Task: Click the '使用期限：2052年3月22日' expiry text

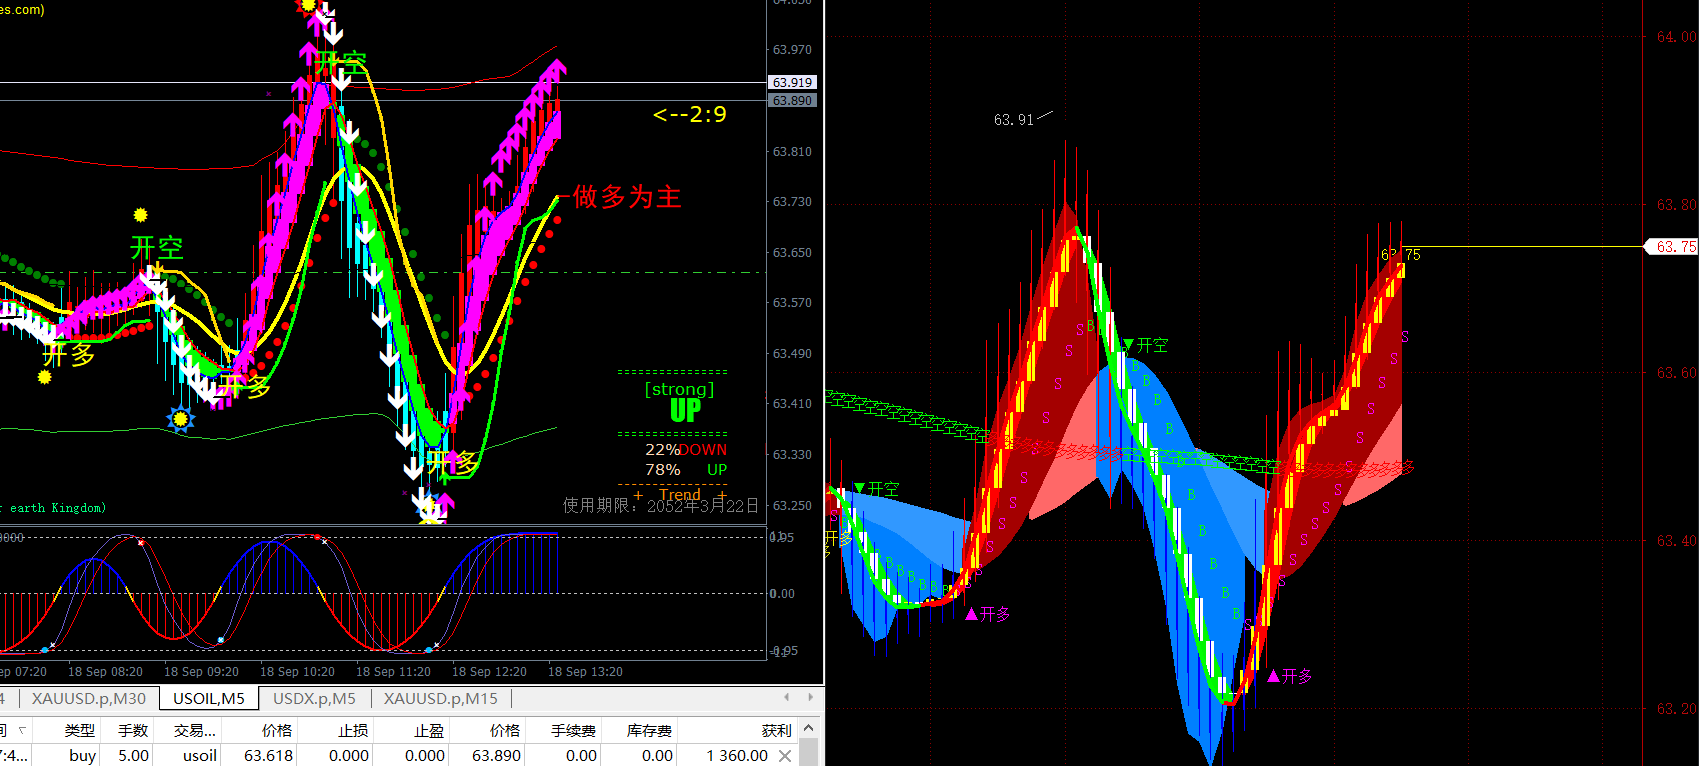Action: [x=661, y=506]
